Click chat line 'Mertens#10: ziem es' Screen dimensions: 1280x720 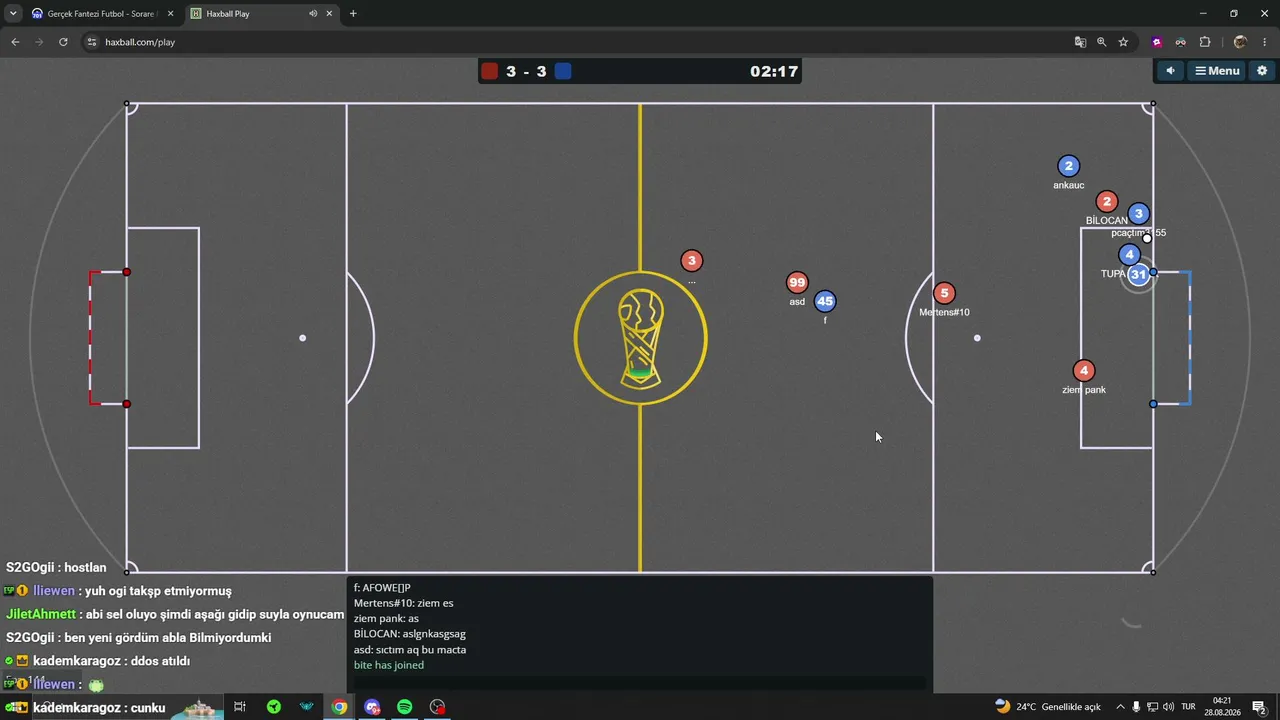404,603
